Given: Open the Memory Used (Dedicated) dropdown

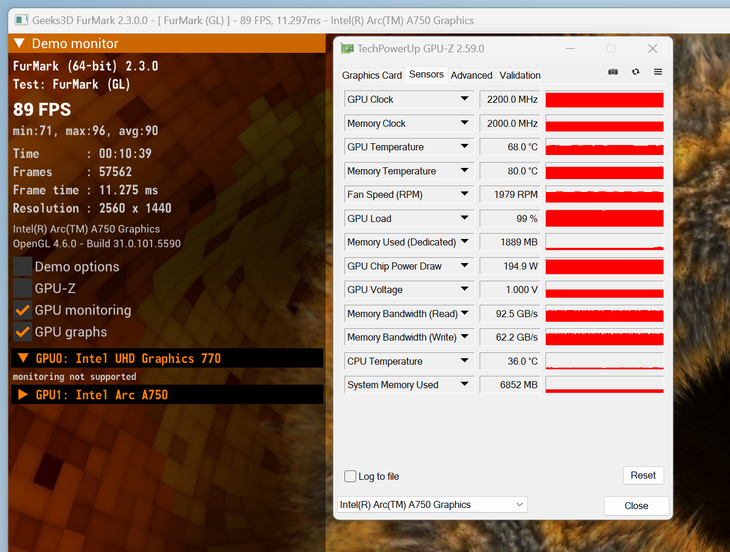Looking at the screenshot, I should pos(464,242).
